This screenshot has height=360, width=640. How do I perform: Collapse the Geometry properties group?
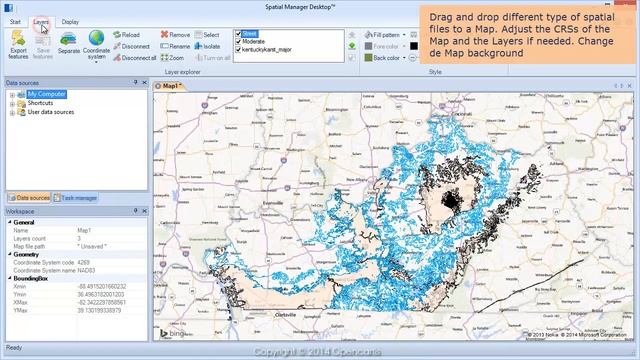pyautogui.click(x=10, y=254)
